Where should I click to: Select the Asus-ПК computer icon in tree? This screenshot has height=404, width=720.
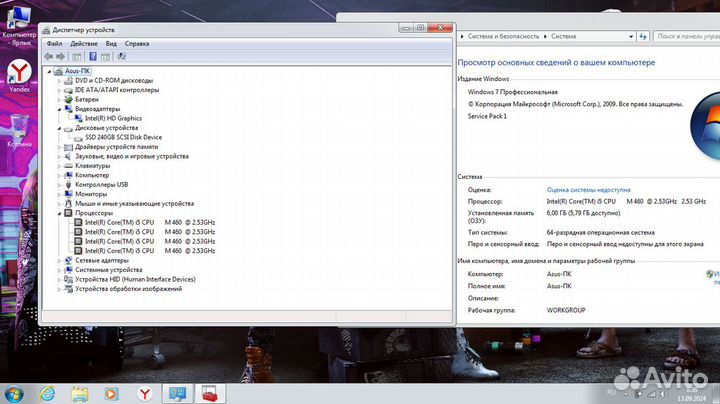tap(58, 71)
